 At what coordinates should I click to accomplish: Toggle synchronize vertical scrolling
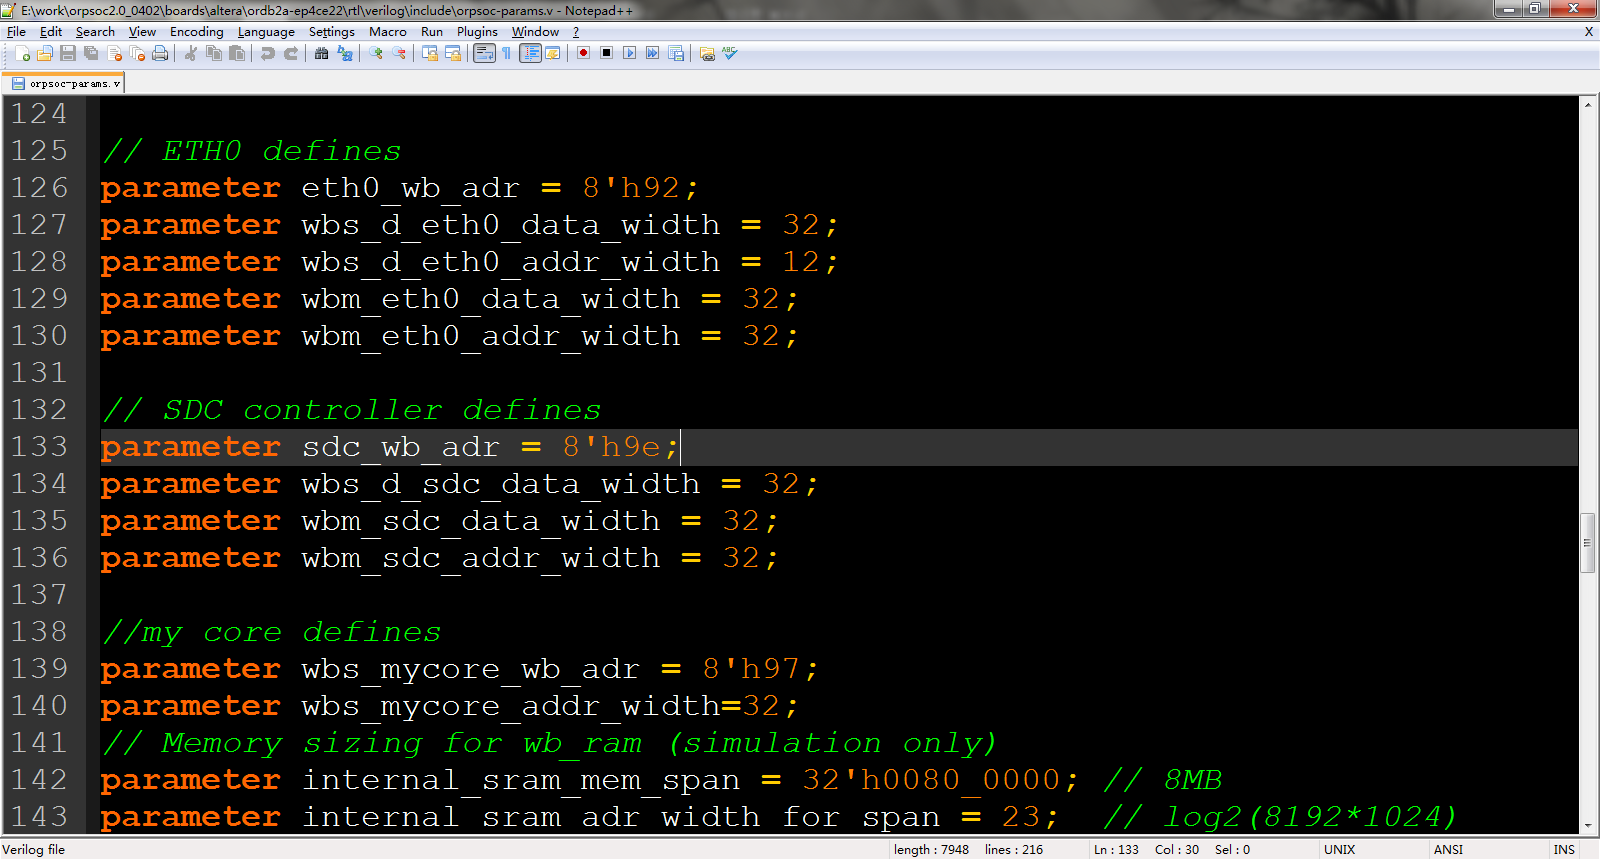coord(429,54)
